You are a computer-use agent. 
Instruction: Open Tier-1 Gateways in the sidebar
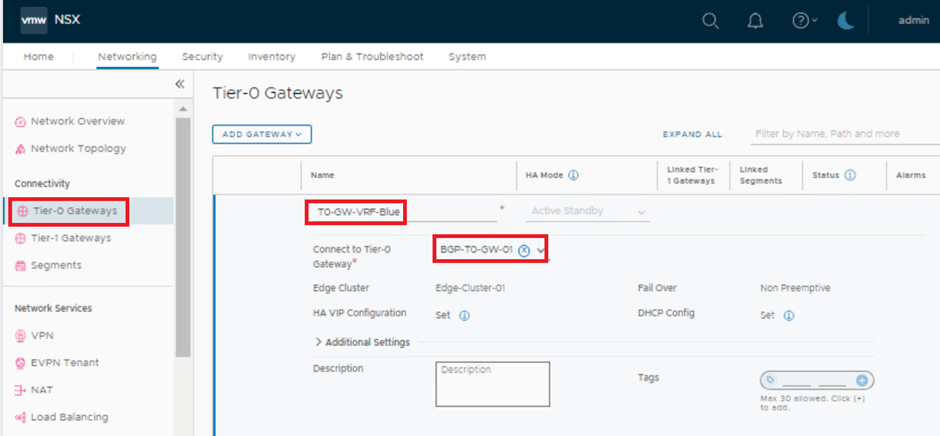pyautogui.click(x=70, y=238)
